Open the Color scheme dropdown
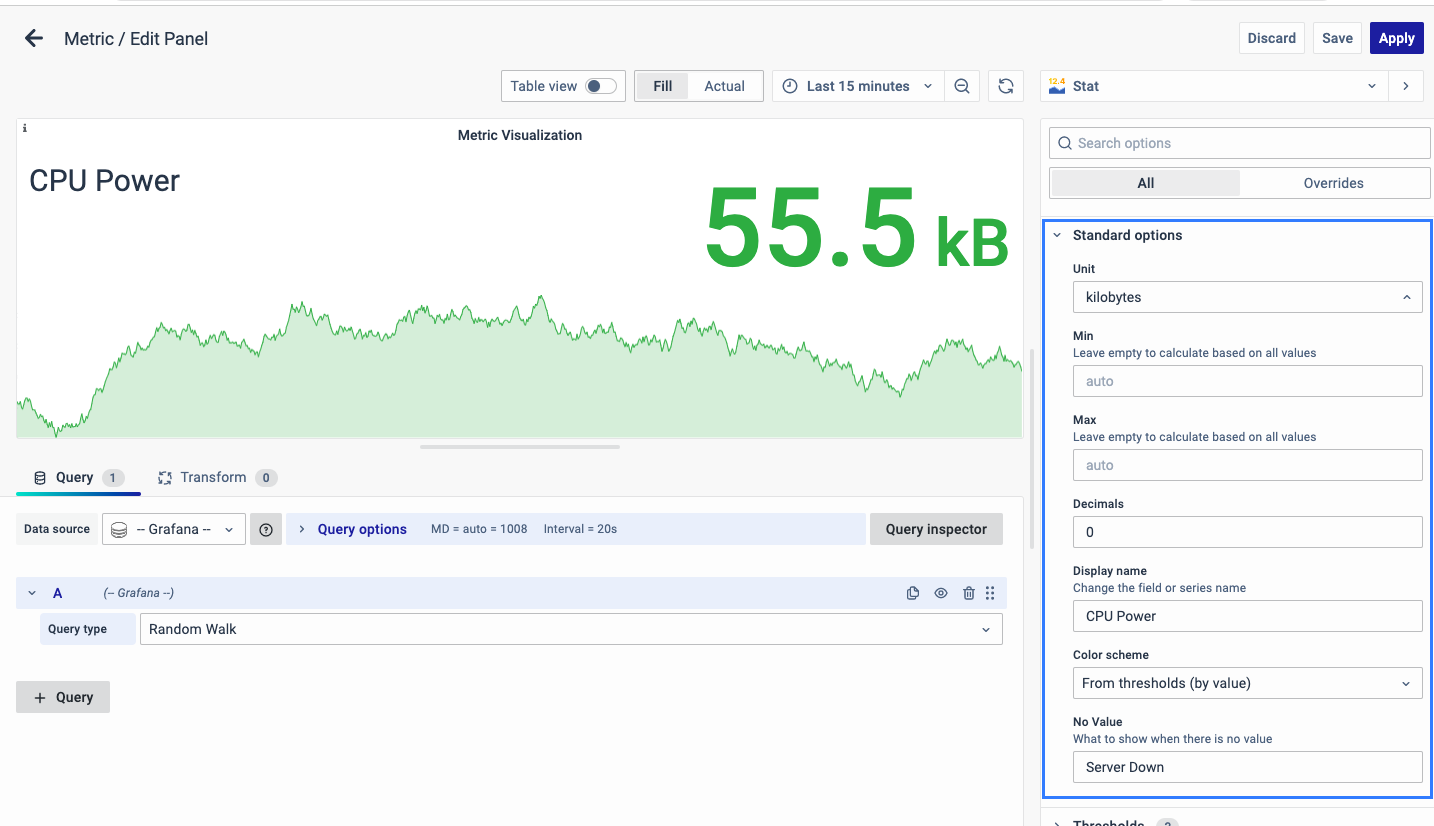1434x826 pixels. 1246,683
